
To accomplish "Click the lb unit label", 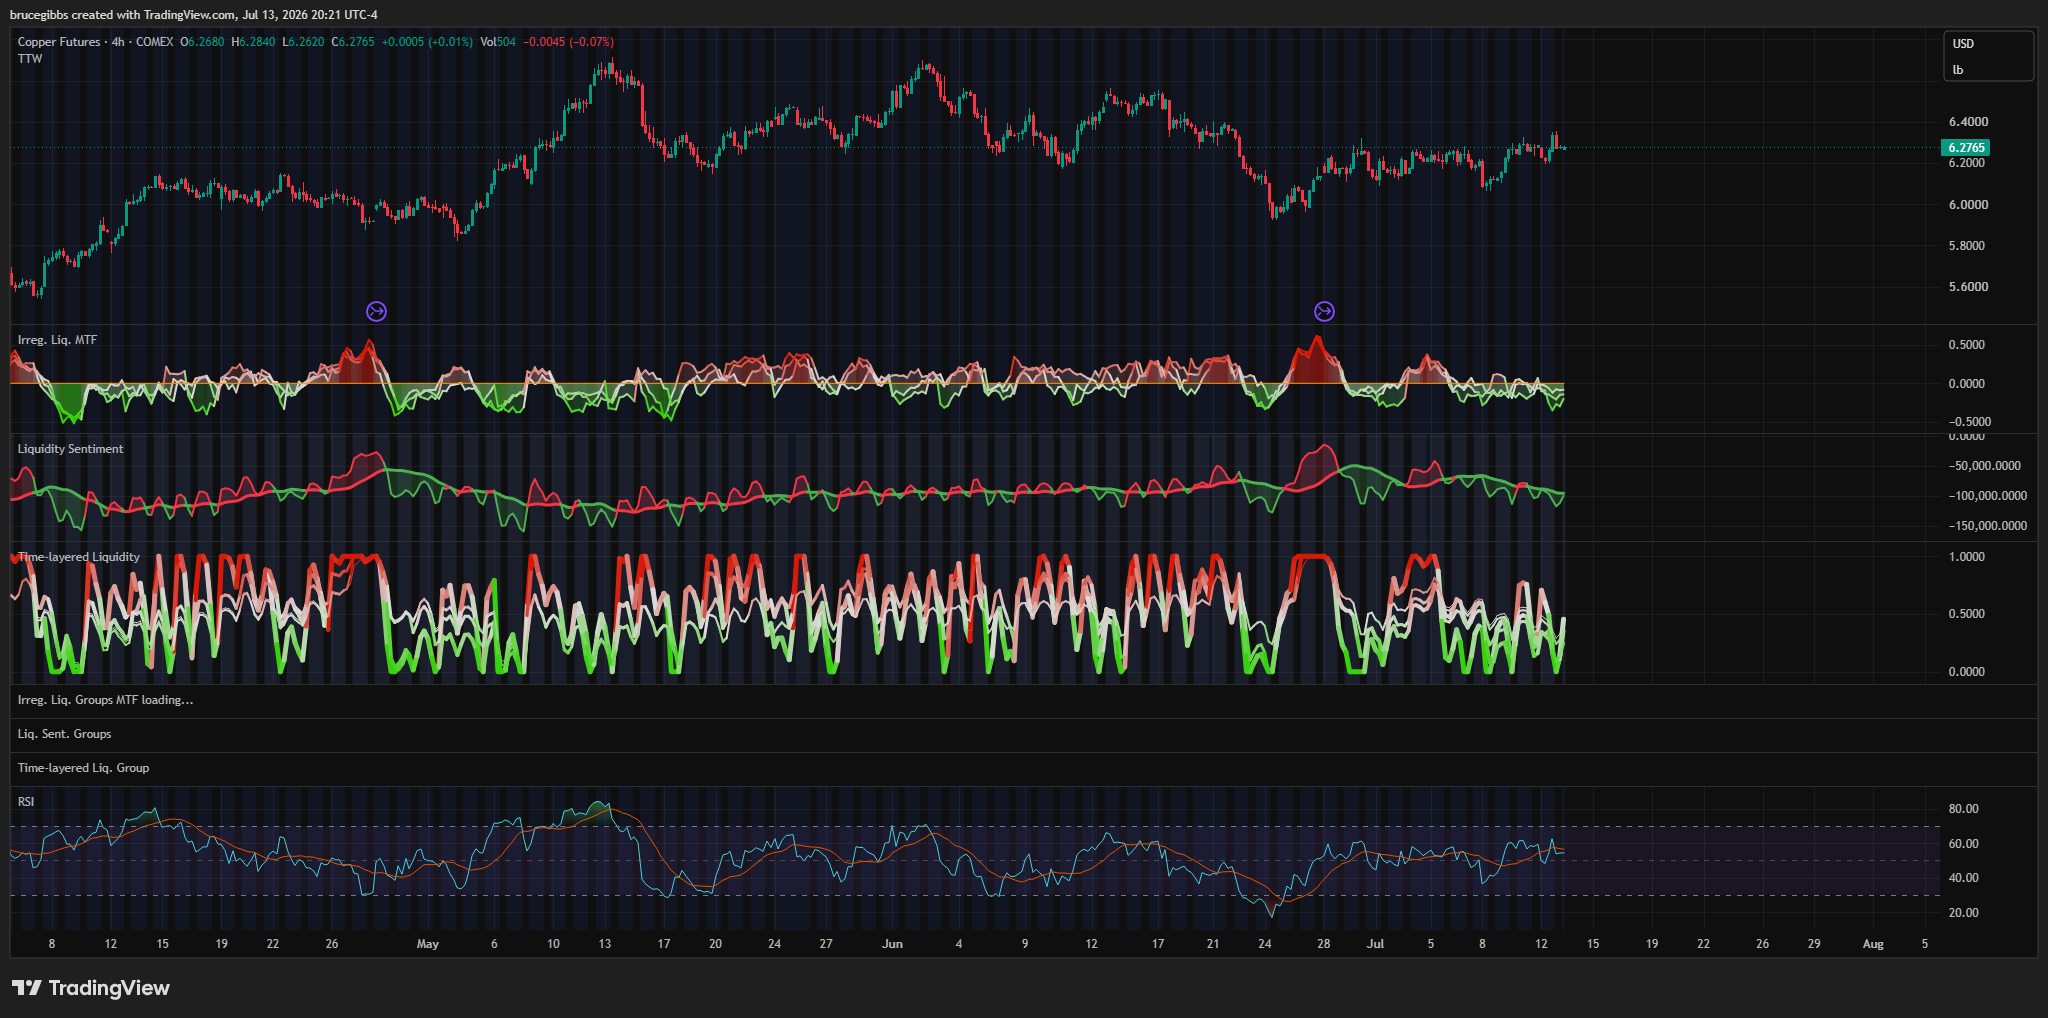I will [1958, 70].
